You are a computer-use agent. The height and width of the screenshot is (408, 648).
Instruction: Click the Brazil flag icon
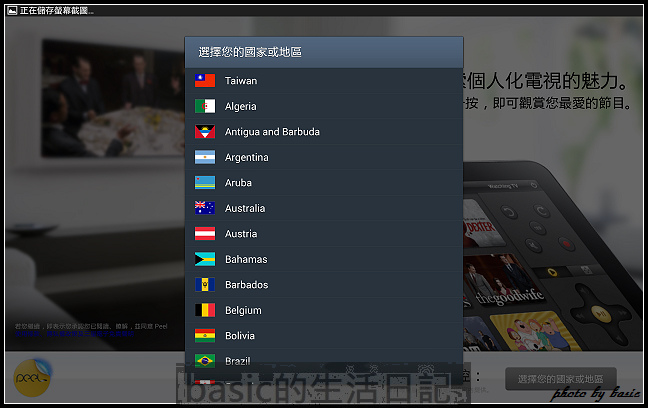point(205,361)
